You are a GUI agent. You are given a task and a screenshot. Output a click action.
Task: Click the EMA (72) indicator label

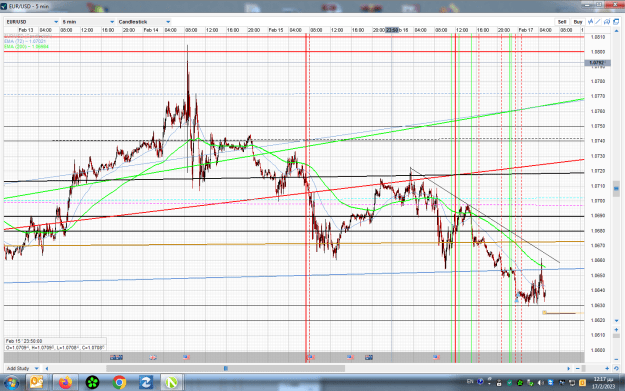coord(25,41)
